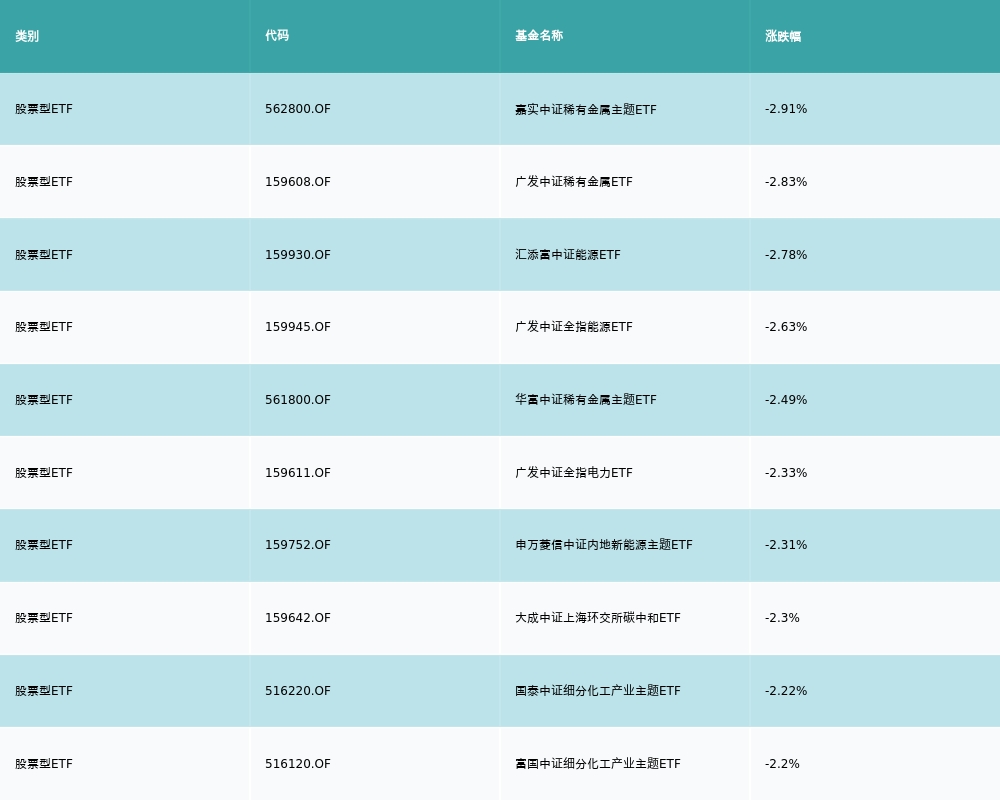
Task: Click fund name 汇添富中证能源ETF
Action: click(x=568, y=255)
